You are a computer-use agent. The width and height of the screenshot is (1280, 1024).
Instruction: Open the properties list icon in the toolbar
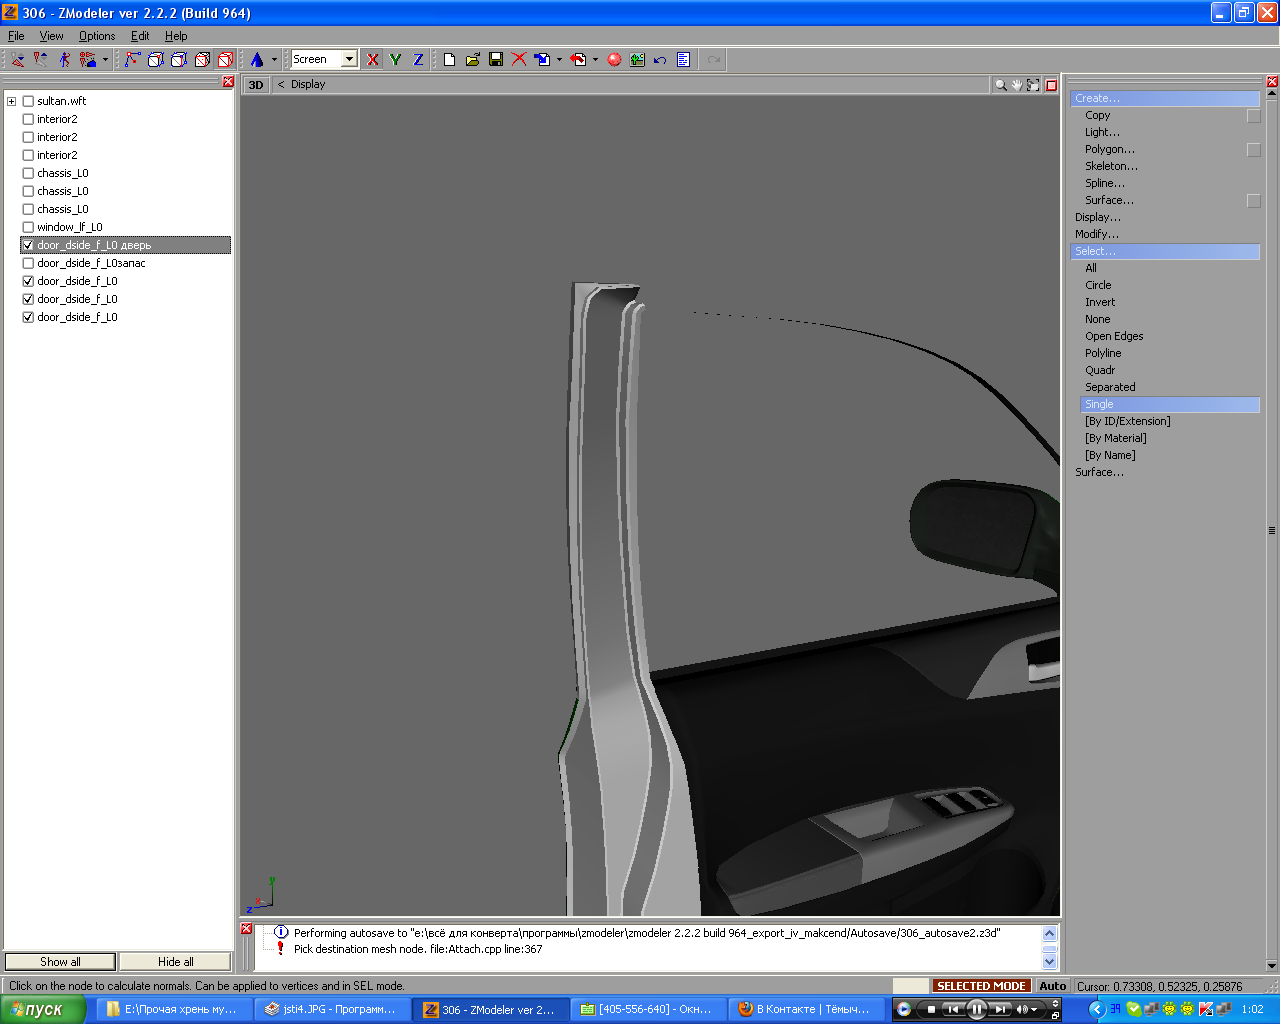[683, 60]
